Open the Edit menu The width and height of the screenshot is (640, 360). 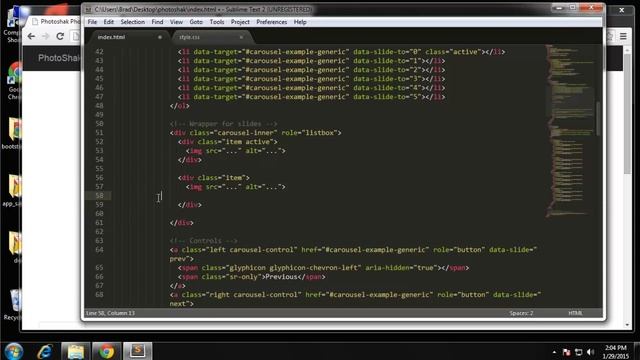coord(109,22)
